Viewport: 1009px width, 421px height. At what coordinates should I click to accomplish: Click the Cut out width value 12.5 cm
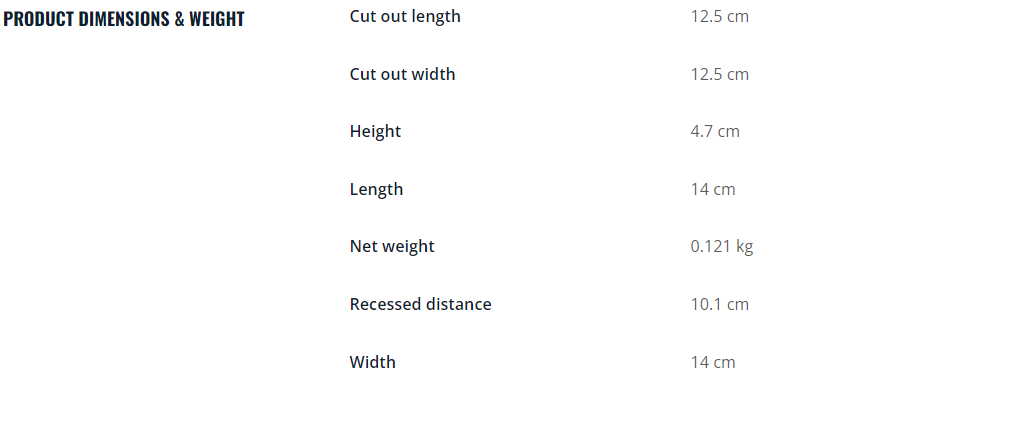tap(719, 74)
